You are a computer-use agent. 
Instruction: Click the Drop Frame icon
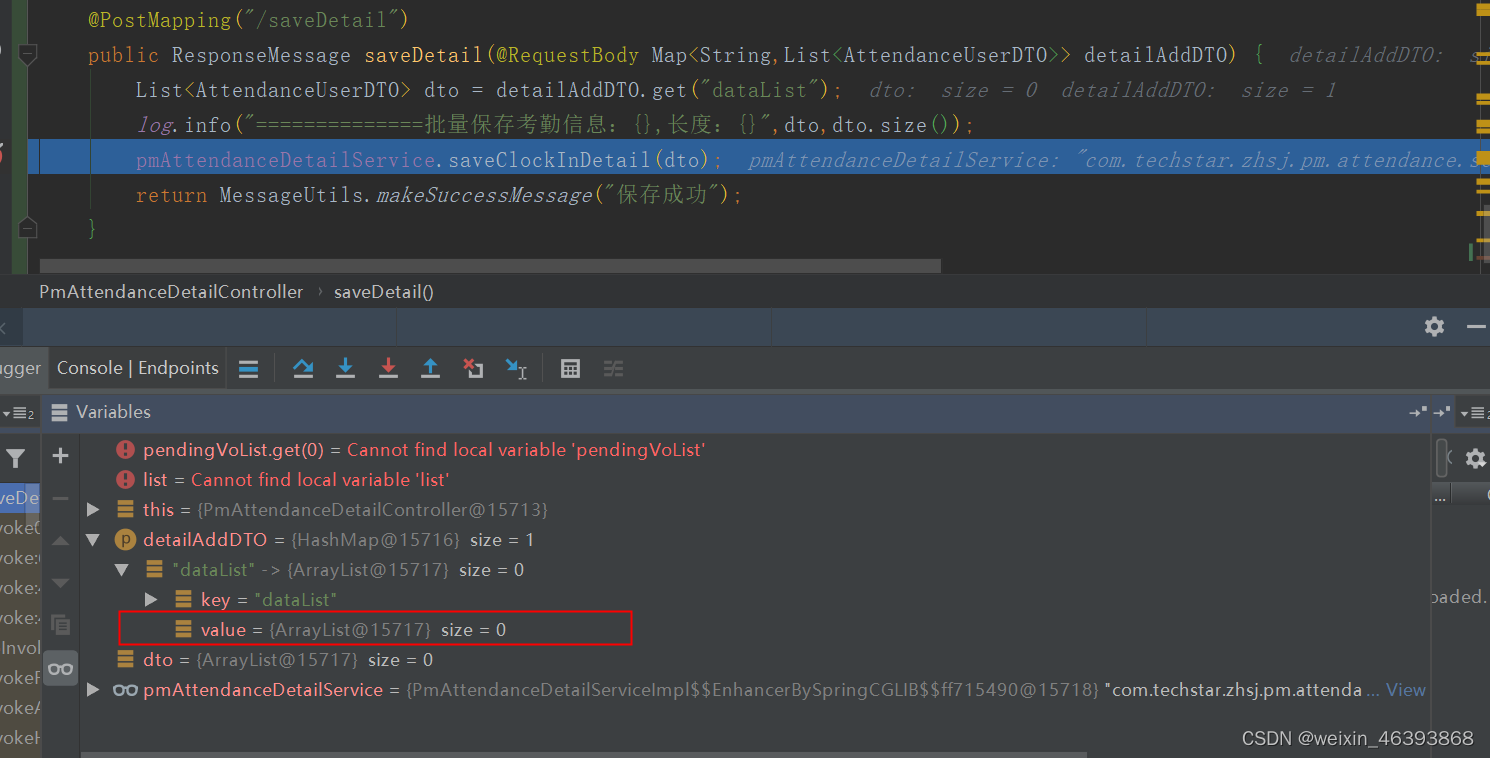coord(473,368)
